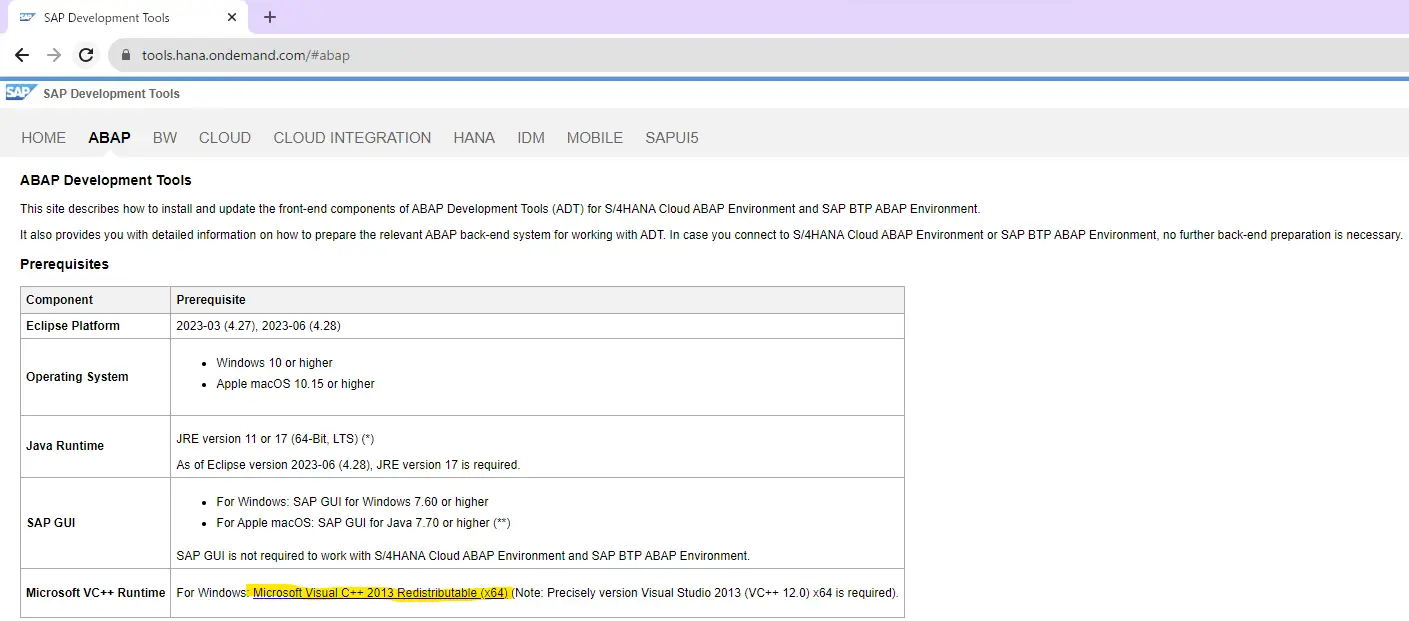Viewport: 1409px width, 621px height.
Task: Go to the SAPUI5 section
Action: coord(672,138)
